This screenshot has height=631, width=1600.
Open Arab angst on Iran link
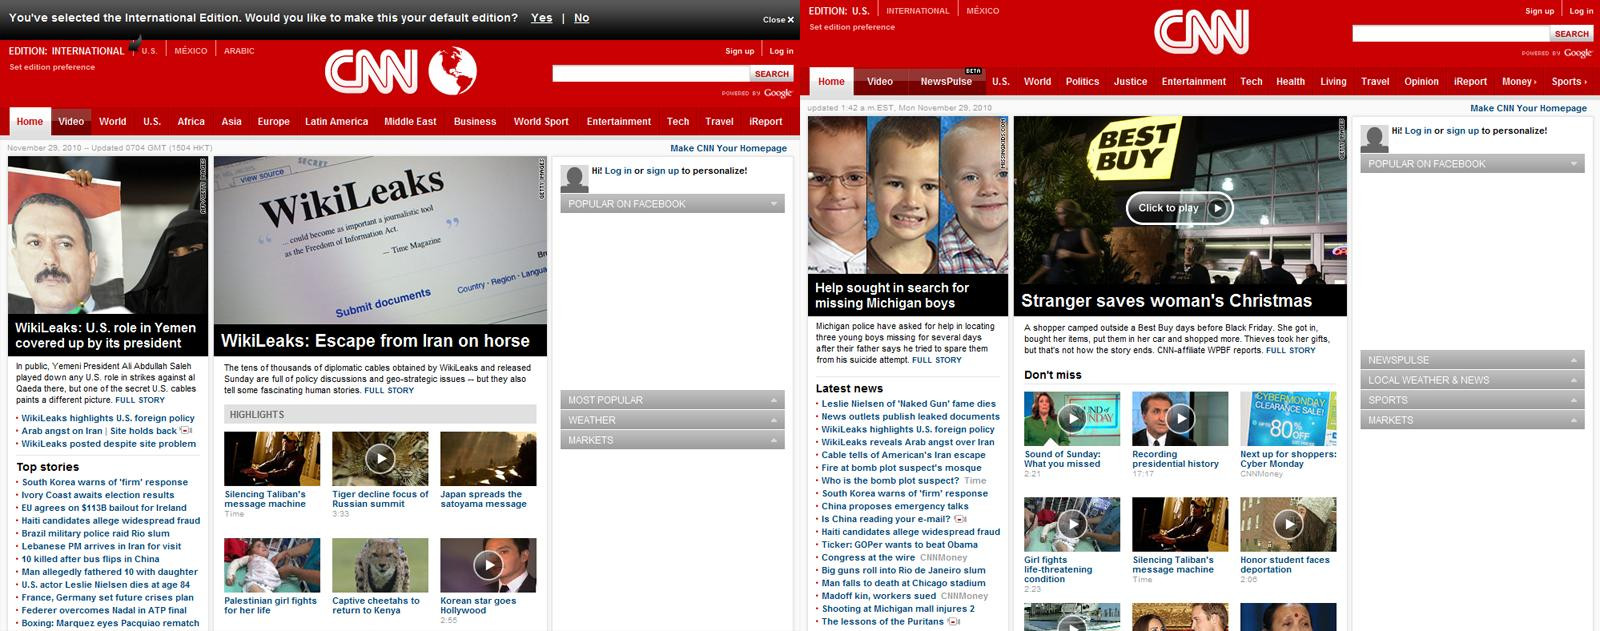click(x=62, y=431)
